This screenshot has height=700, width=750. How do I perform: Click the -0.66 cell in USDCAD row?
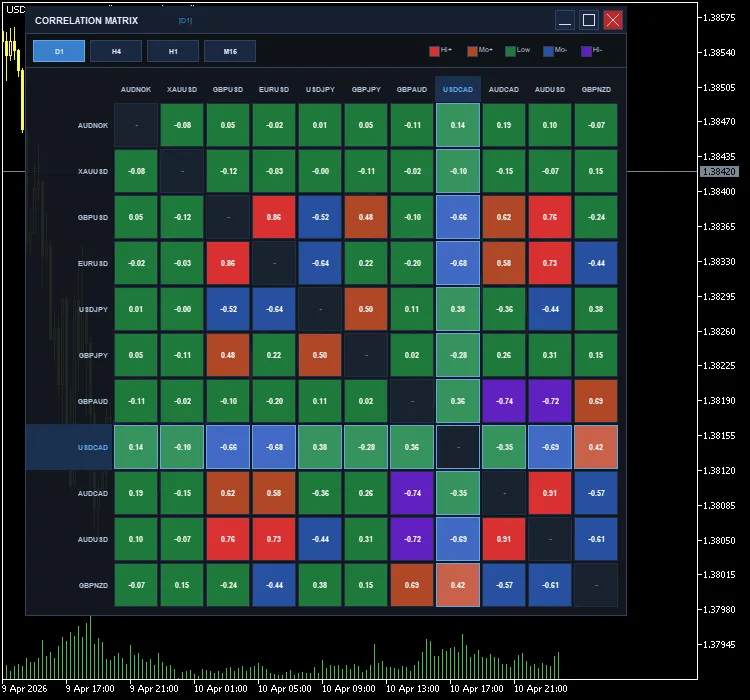(x=228, y=447)
